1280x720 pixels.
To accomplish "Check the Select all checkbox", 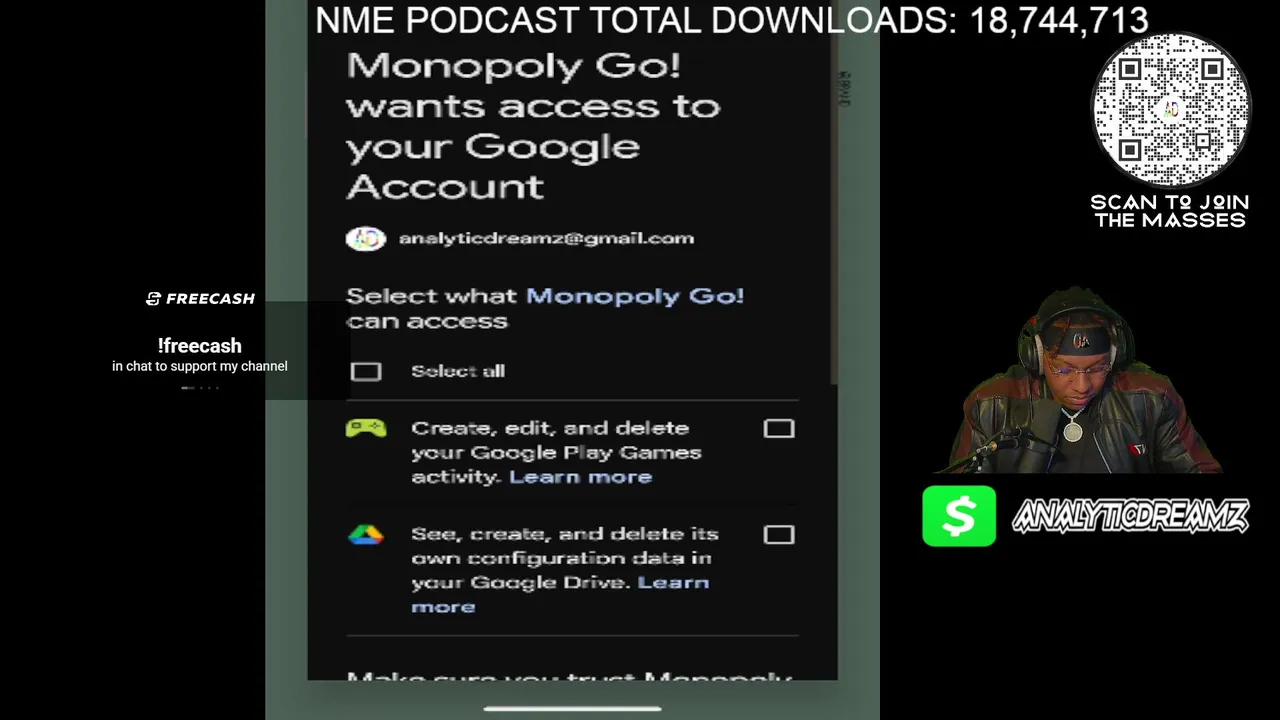I will pyautogui.click(x=366, y=372).
